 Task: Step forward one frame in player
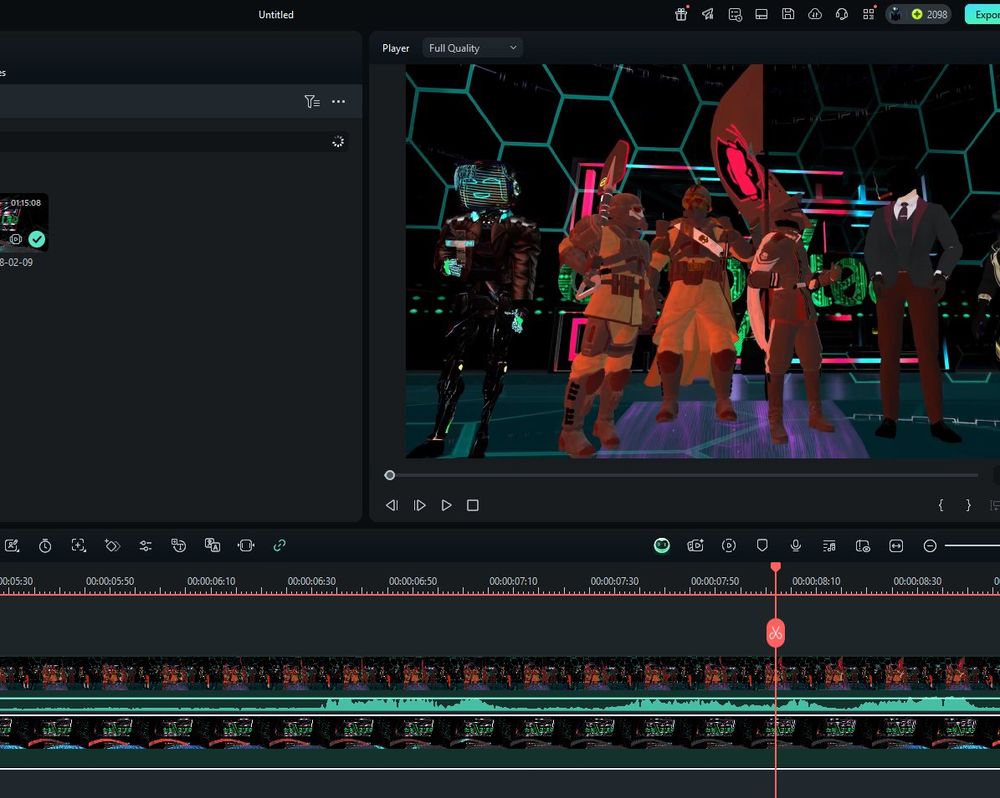tap(419, 505)
